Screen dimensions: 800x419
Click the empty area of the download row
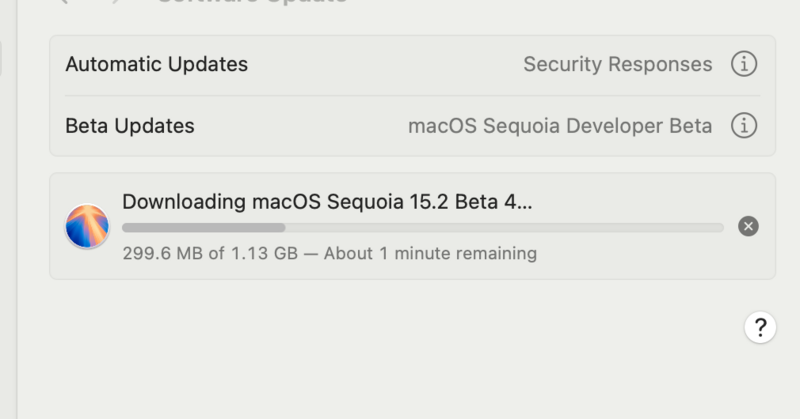(x=650, y=256)
